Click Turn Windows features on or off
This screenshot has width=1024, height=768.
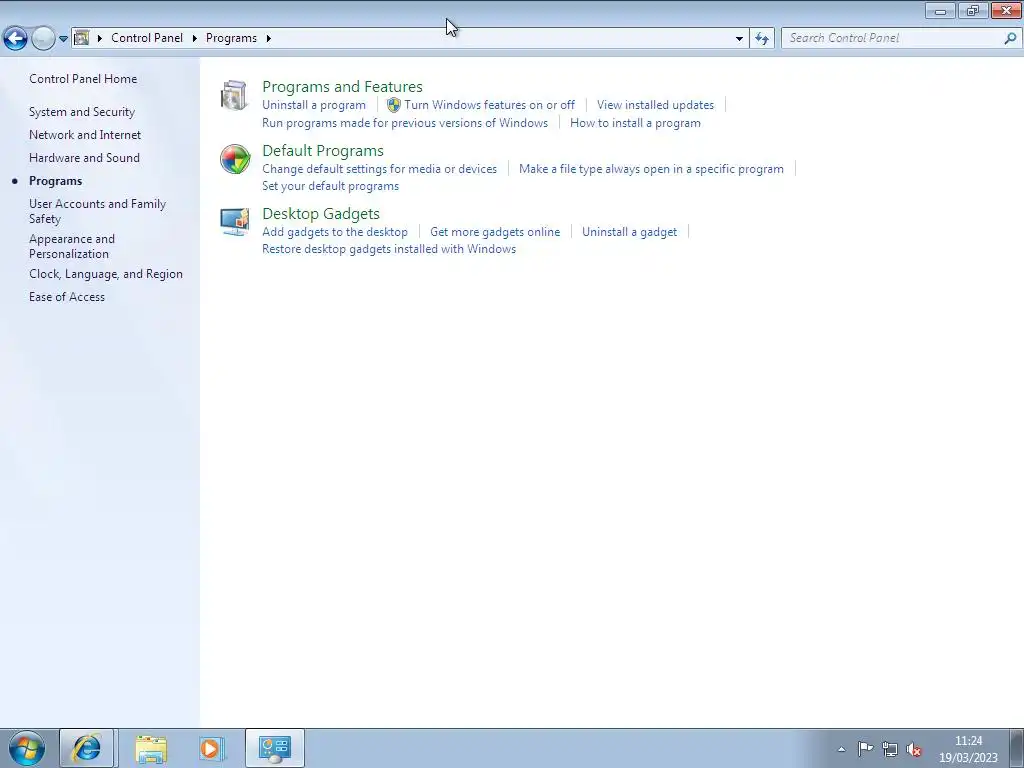[489, 104]
